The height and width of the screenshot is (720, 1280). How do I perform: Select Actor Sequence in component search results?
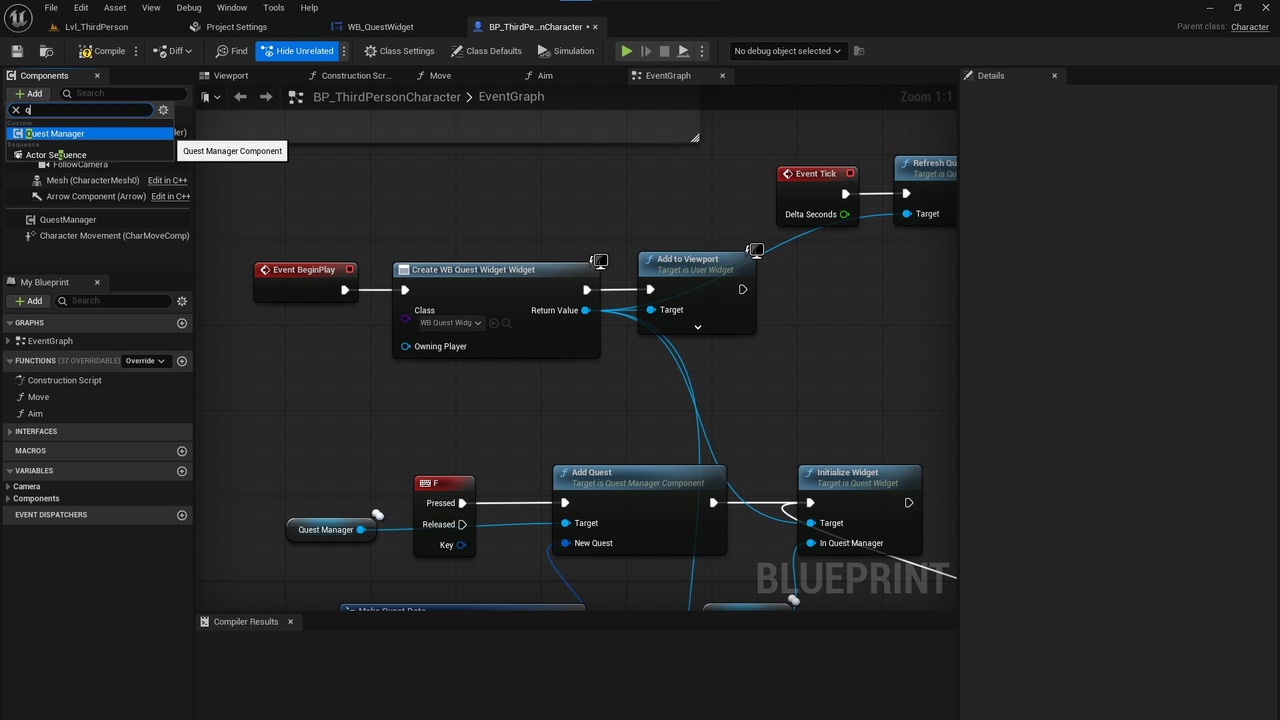(x=90, y=155)
